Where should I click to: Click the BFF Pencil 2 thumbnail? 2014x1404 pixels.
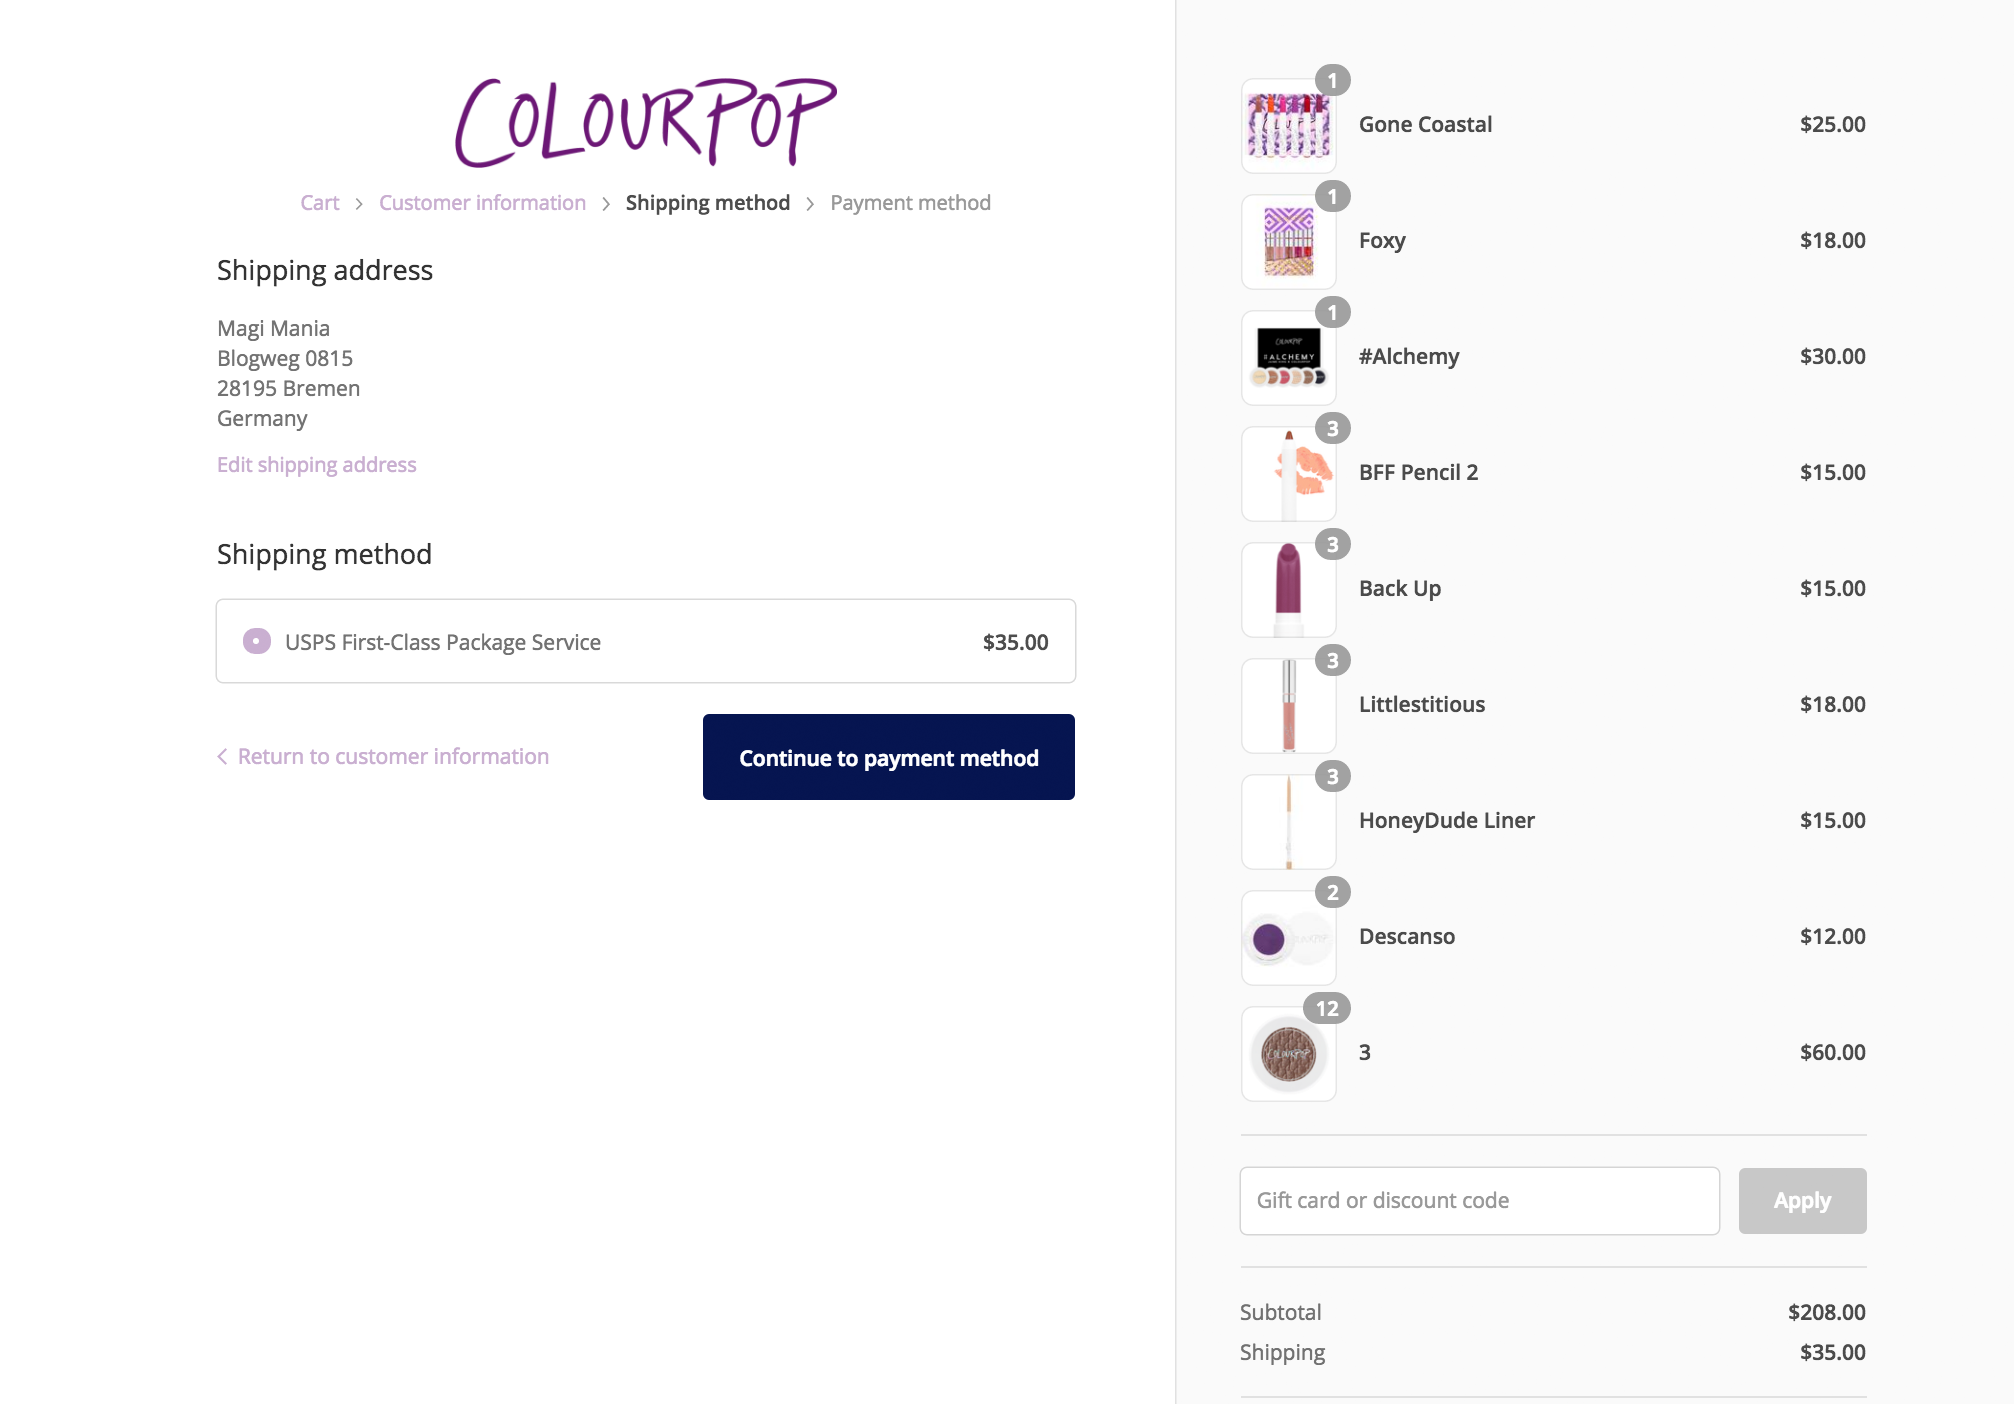click(x=1288, y=474)
